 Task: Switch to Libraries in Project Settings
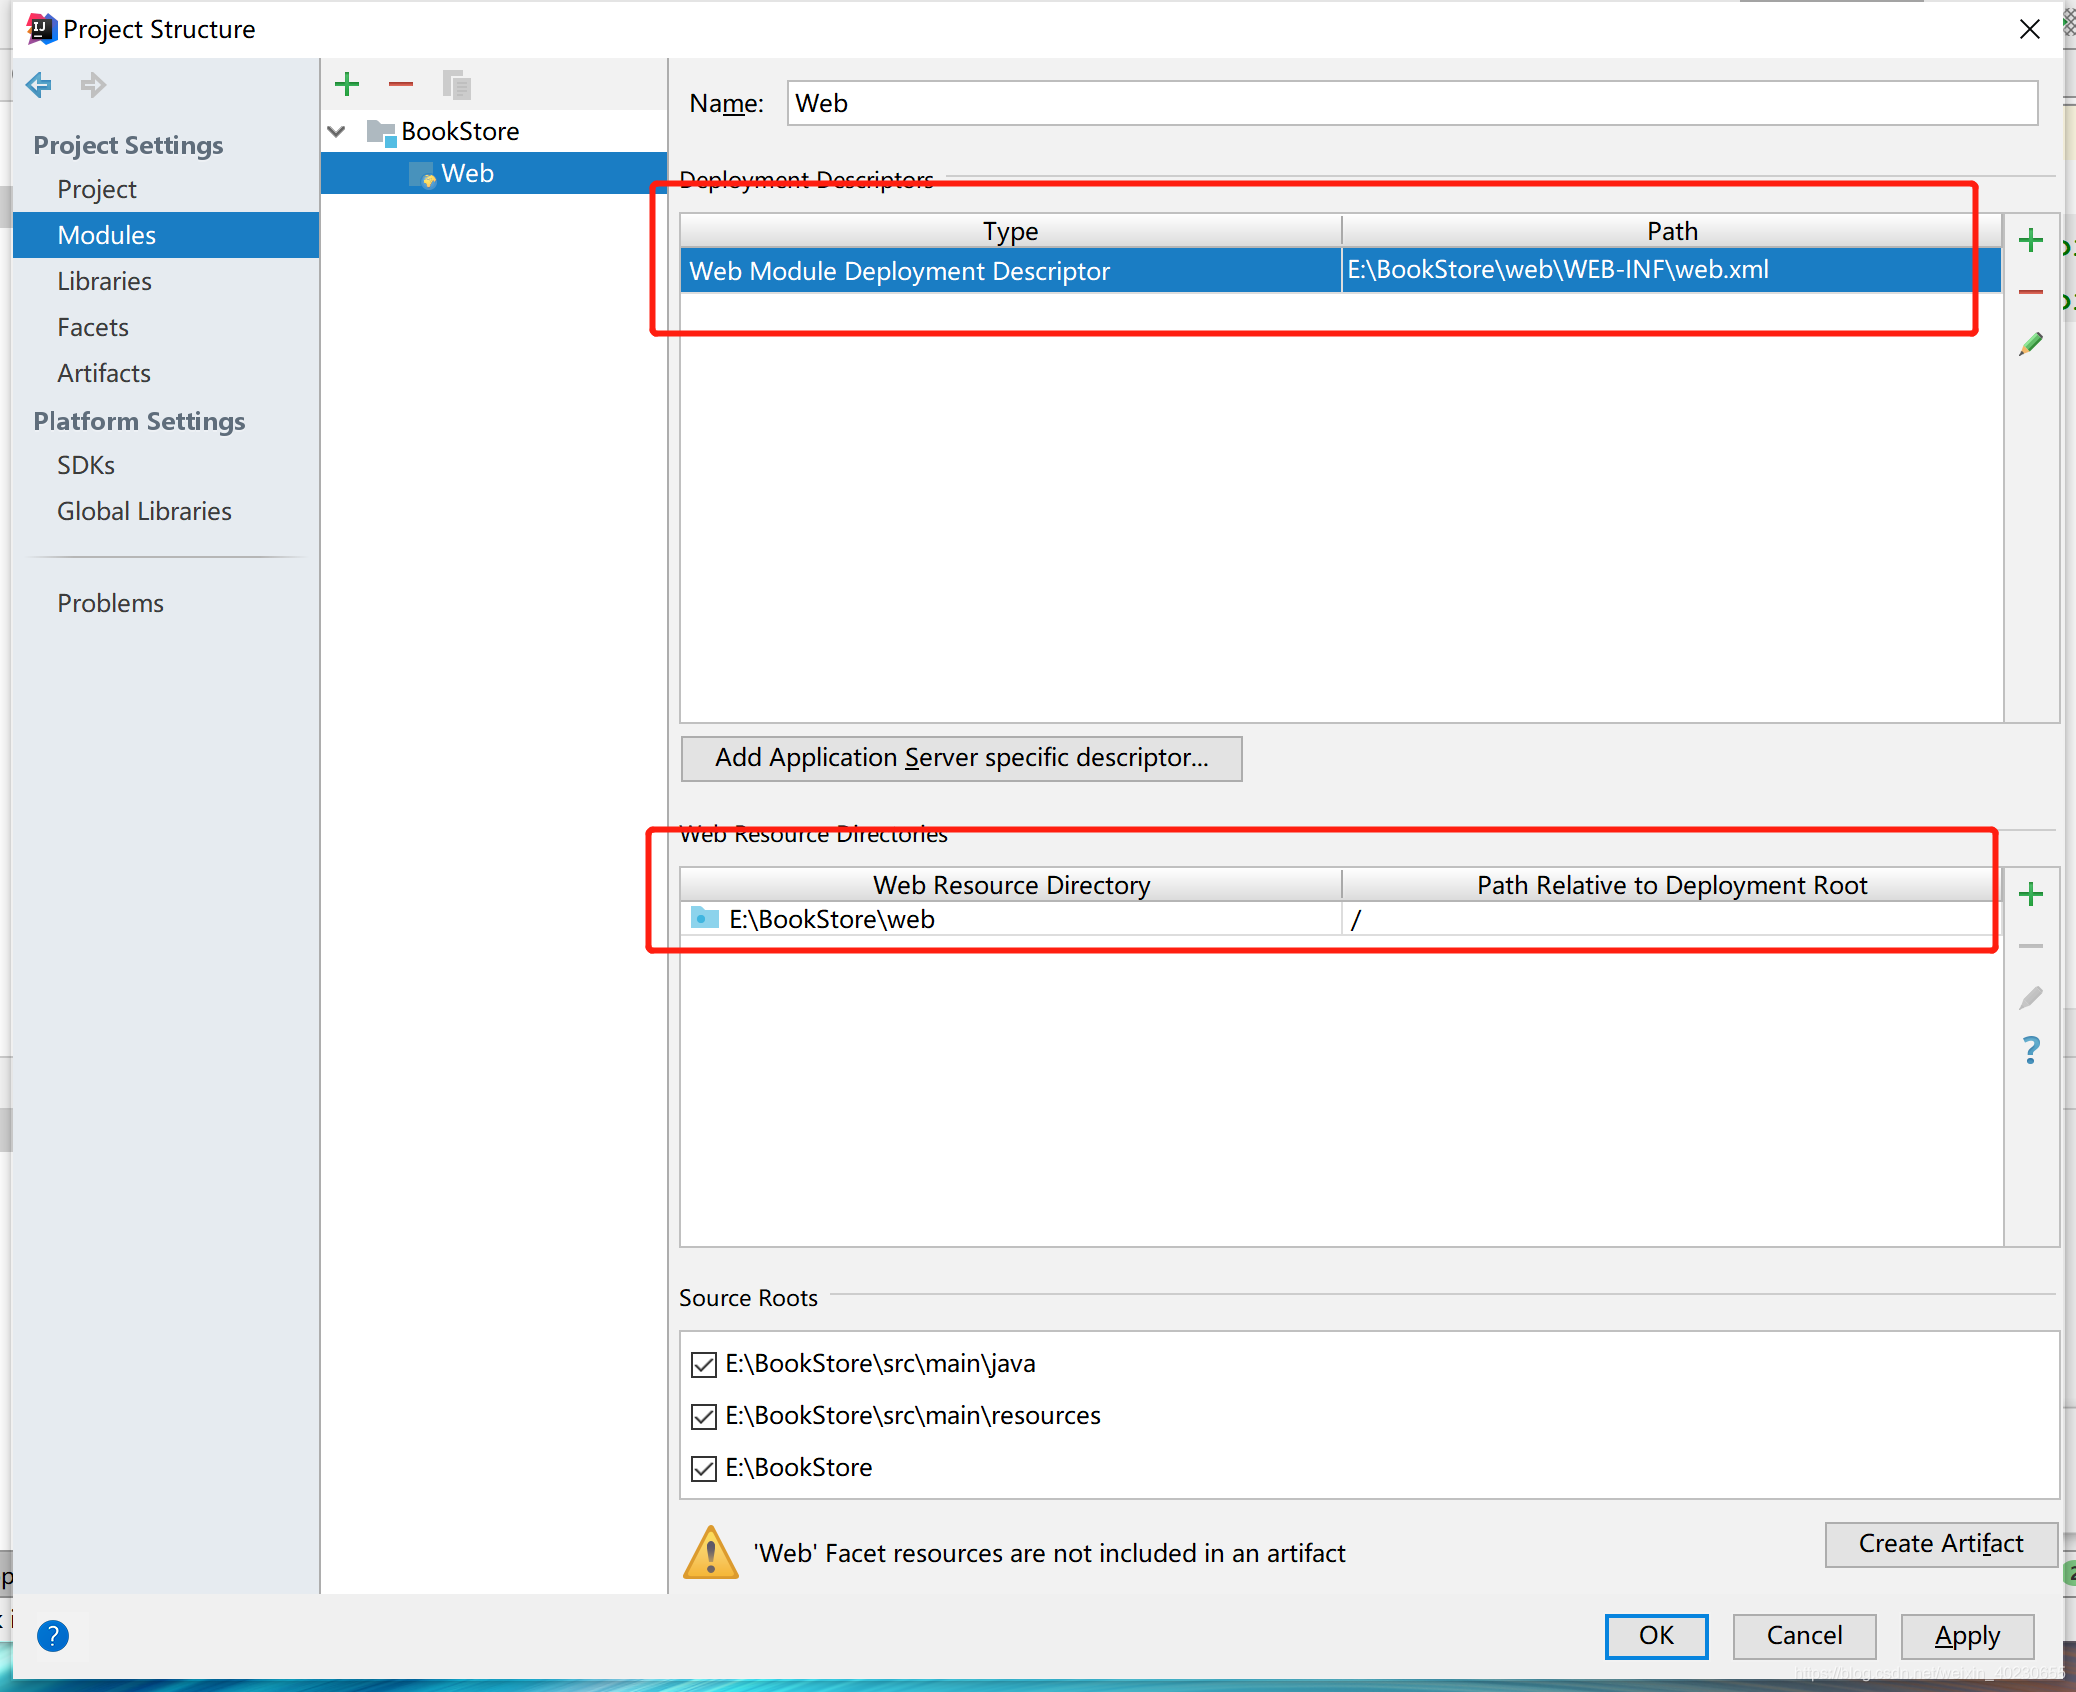point(104,281)
